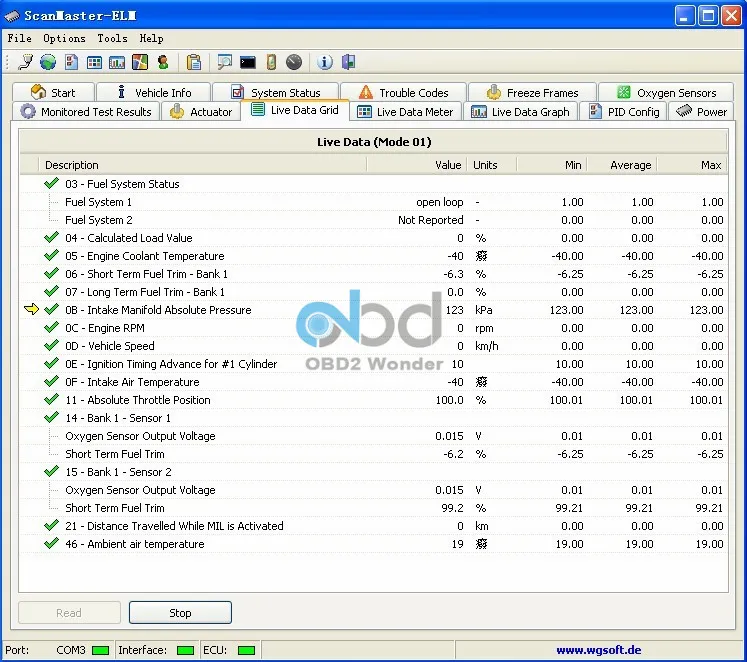Switch to the Actuator tab
Screen dimensions: 747x662
tap(201, 111)
